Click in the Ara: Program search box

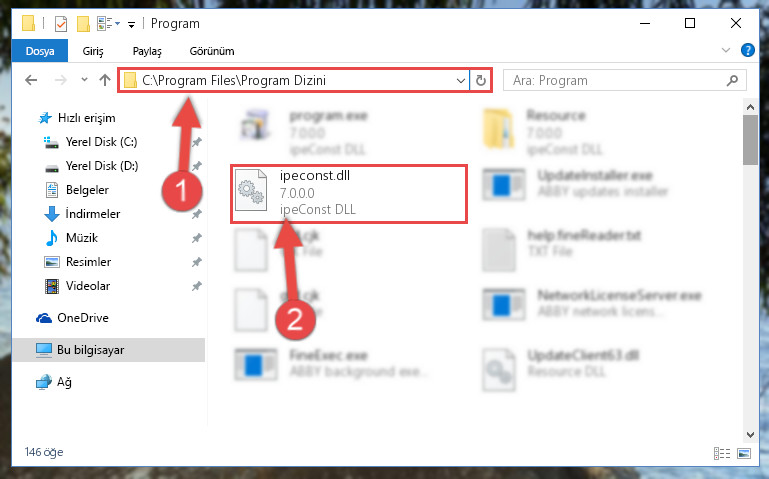(x=615, y=80)
